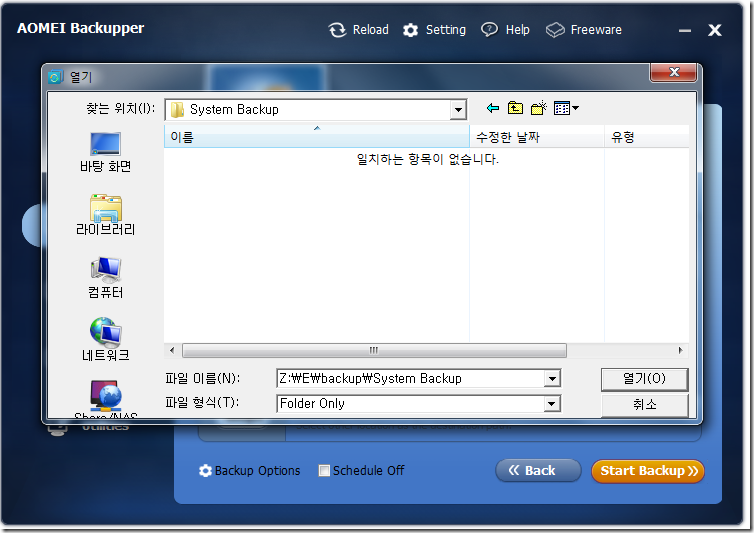
Task: Select 컴퓨터 in places sidebar
Action: click(x=105, y=278)
